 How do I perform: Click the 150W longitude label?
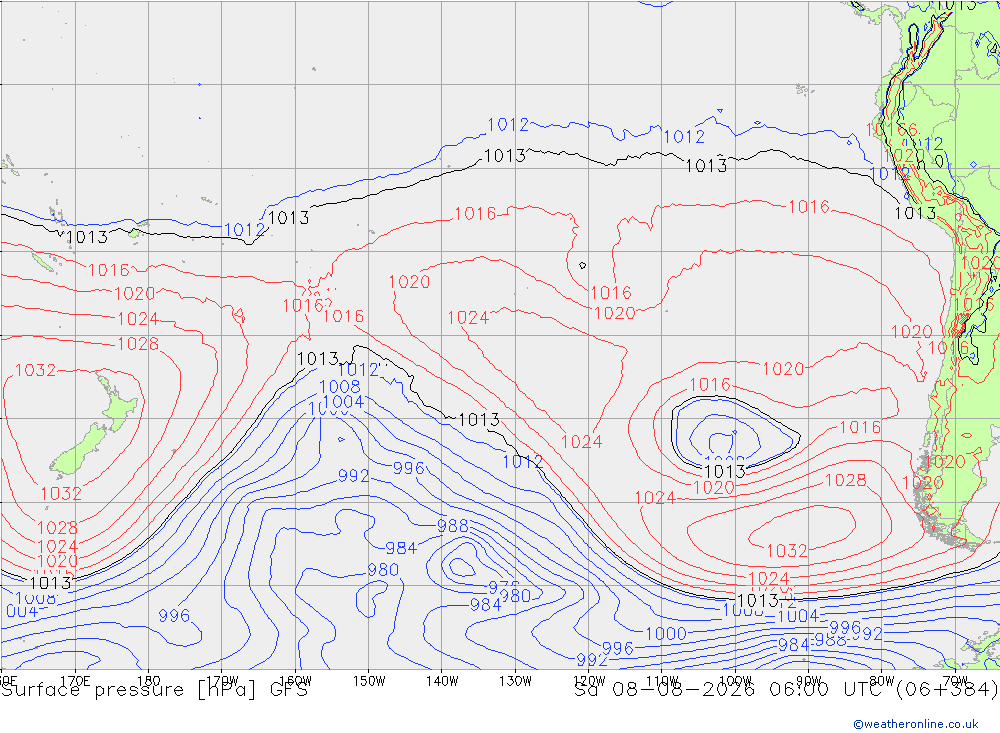point(369,681)
